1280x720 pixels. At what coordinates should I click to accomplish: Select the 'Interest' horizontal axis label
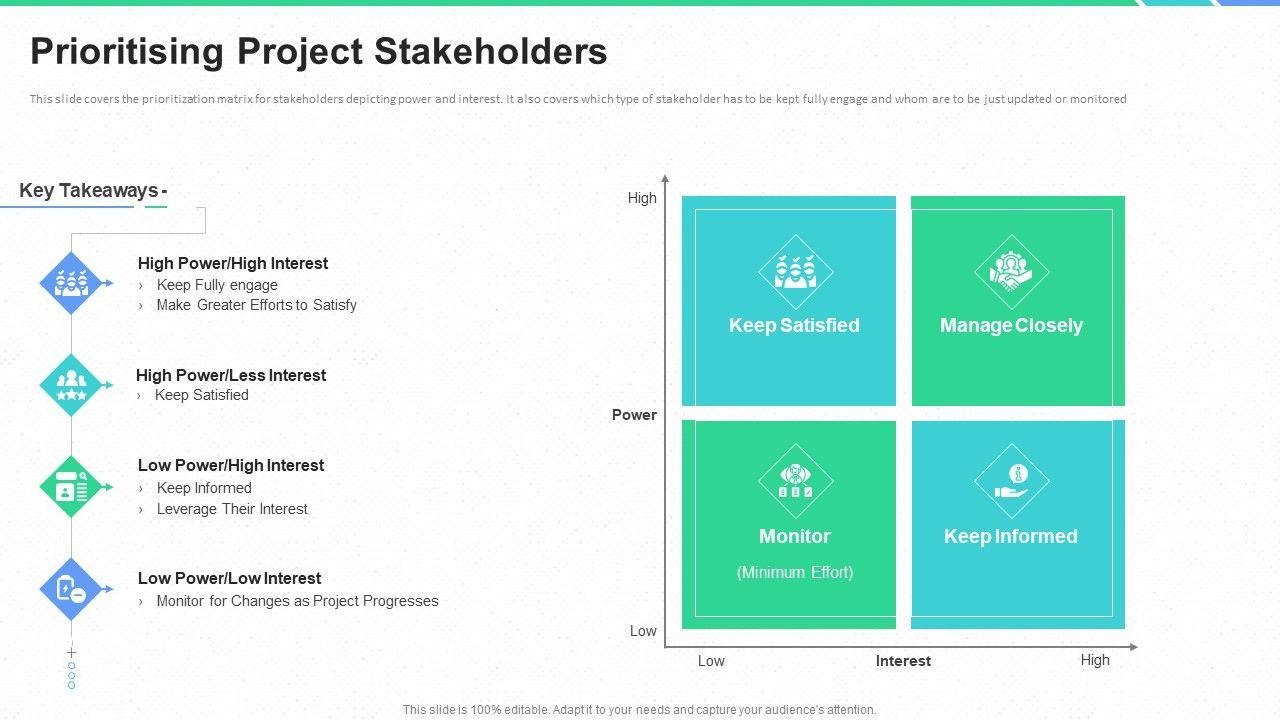pyautogui.click(x=903, y=661)
